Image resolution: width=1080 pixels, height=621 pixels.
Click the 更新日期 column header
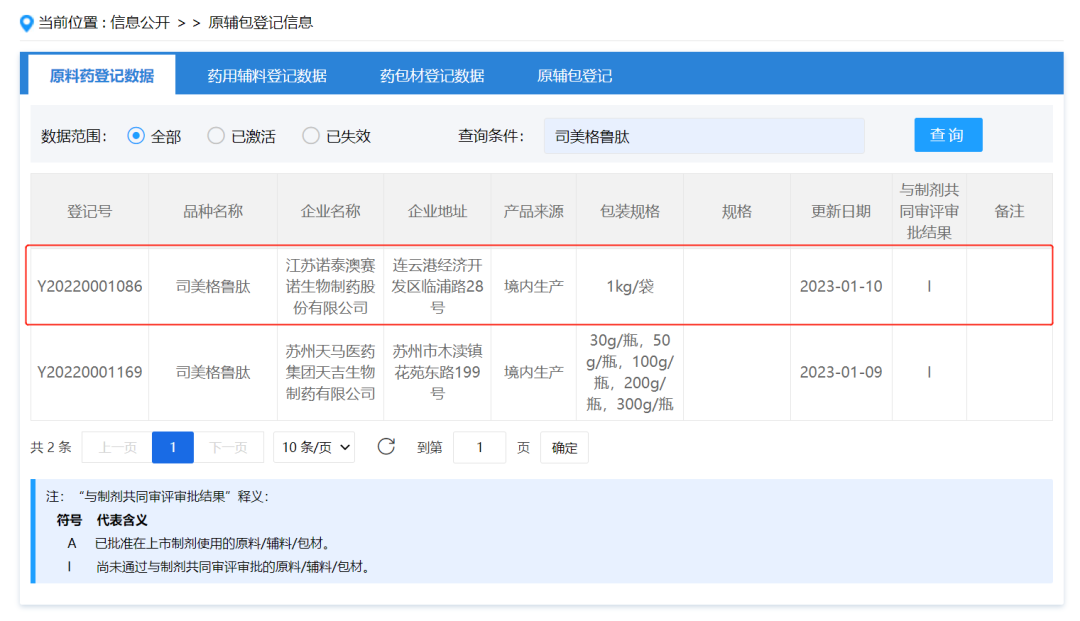click(x=841, y=212)
